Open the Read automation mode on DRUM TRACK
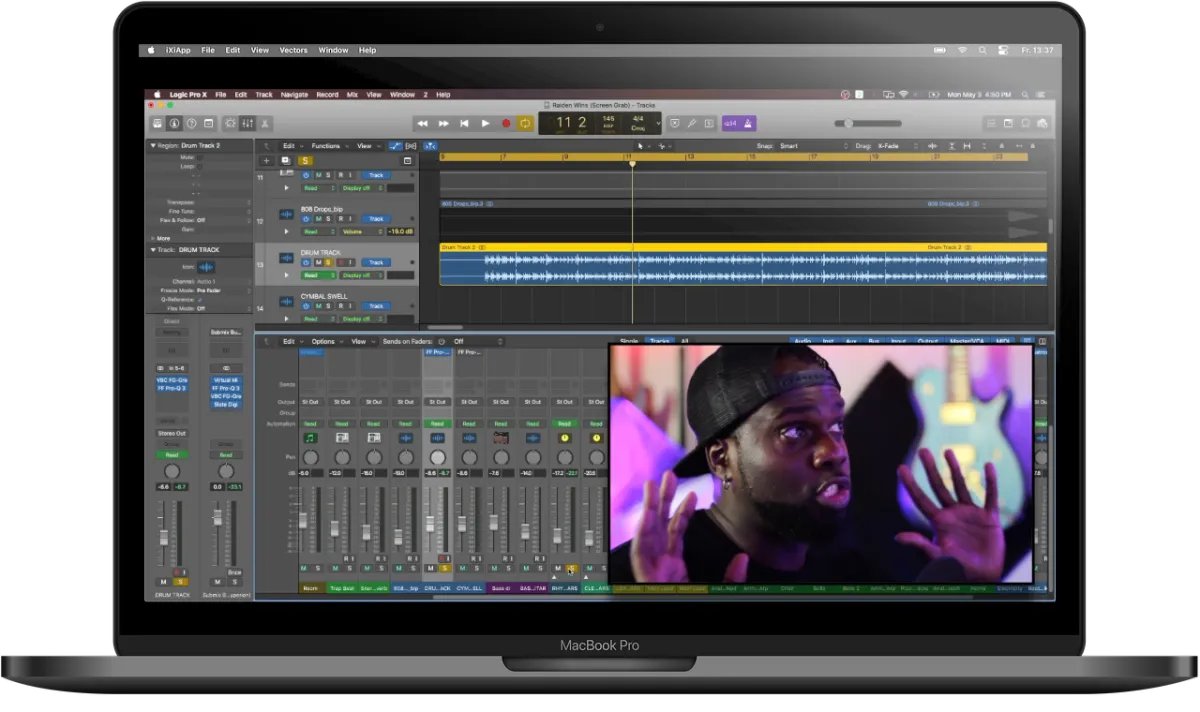 [318, 275]
